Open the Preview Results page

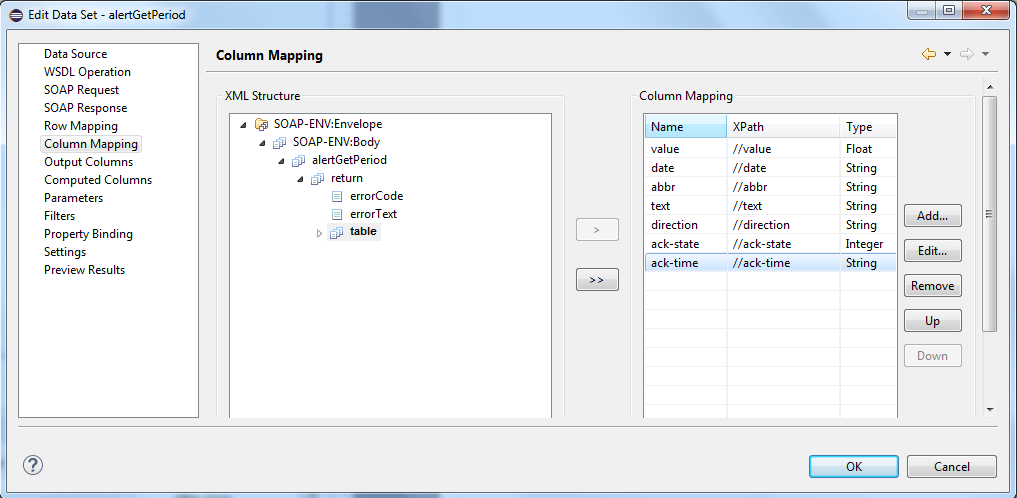84,270
